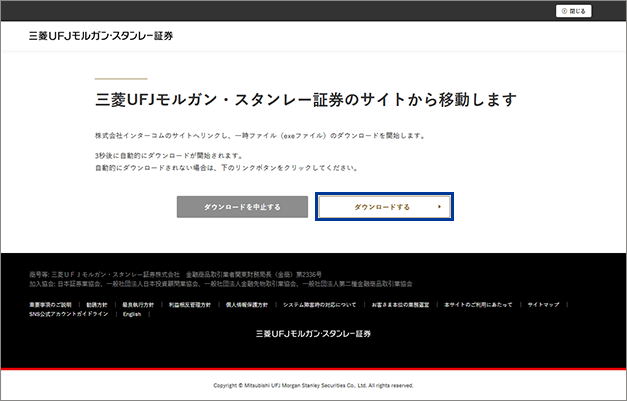Open 勧誘方針 footer link
627x401 pixels.
click(97, 305)
